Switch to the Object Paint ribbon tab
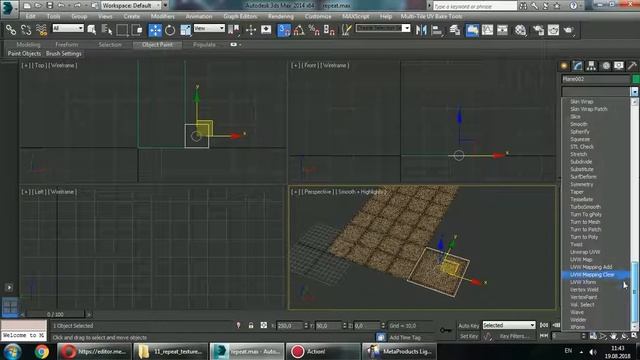 coord(158,44)
